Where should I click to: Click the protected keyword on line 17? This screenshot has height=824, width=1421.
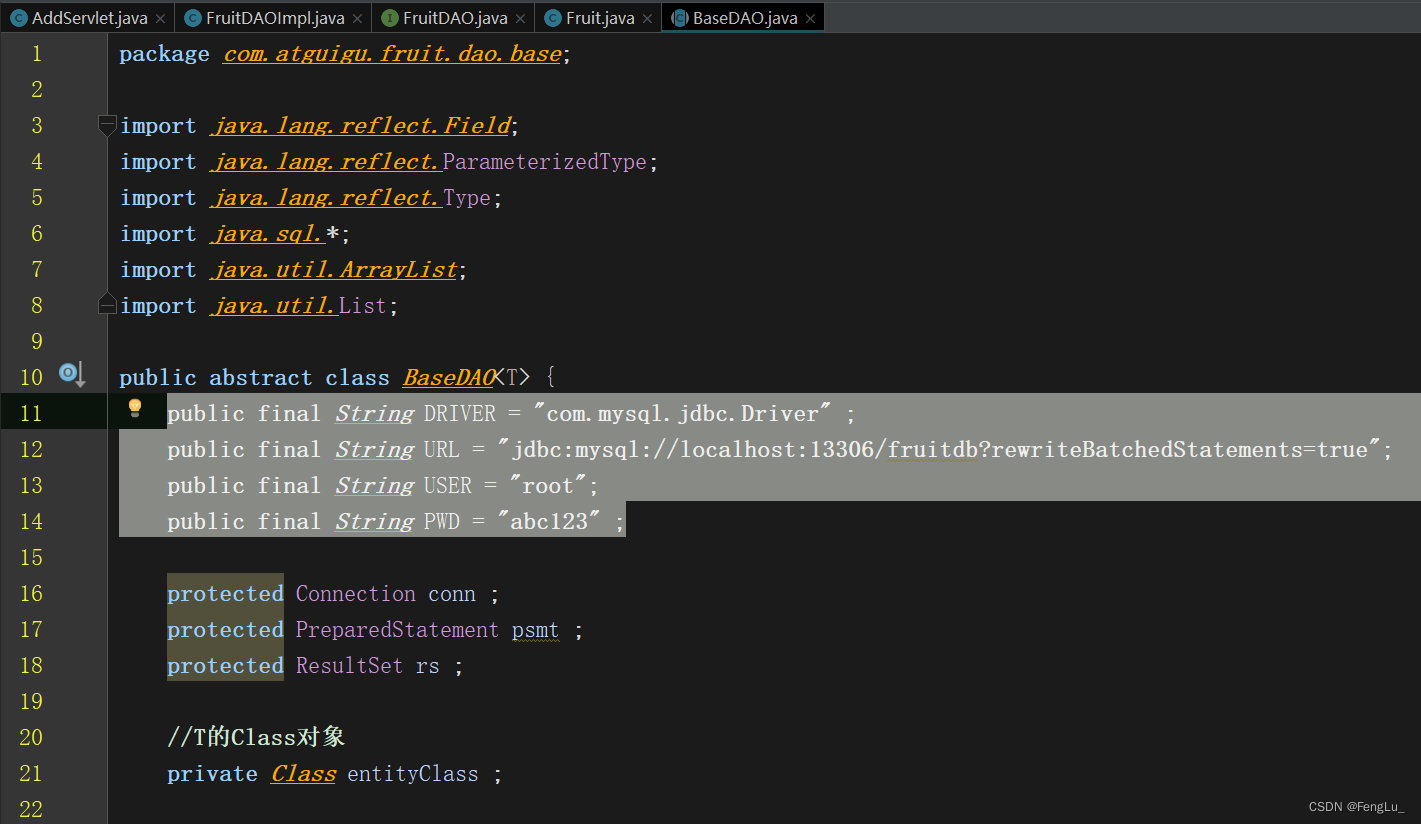pyautogui.click(x=225, y=630)
